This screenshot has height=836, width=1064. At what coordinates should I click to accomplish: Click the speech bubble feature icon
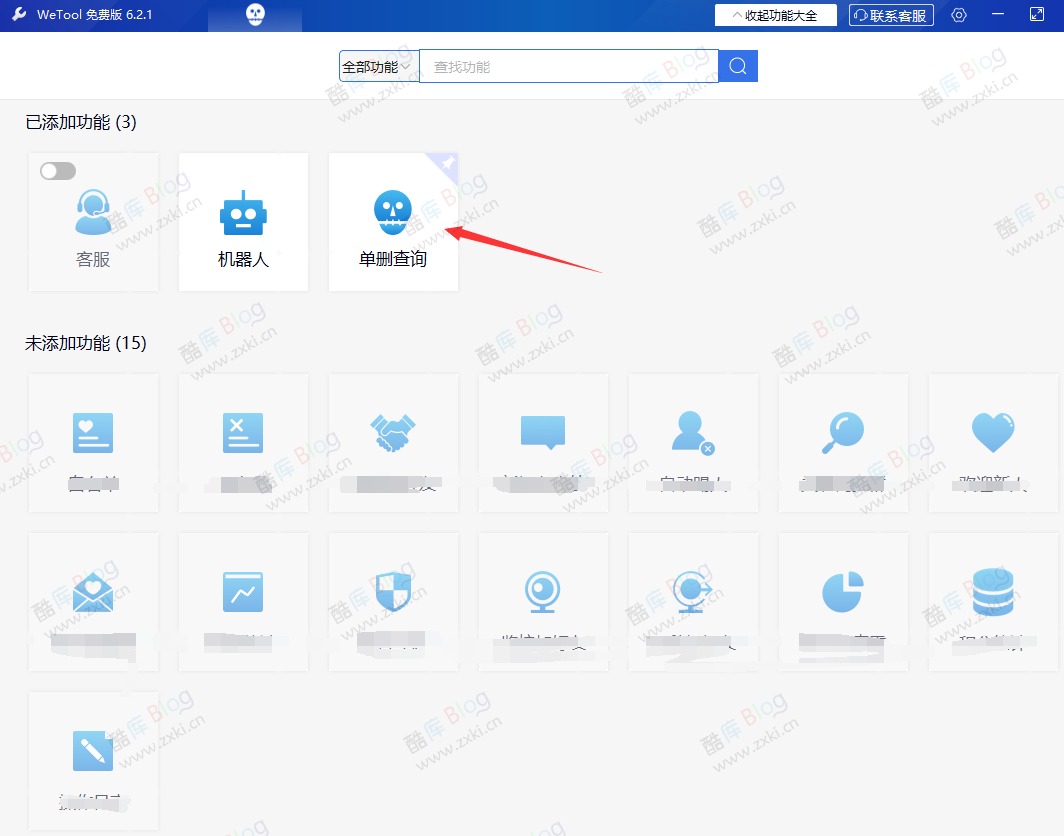(543, 432)
